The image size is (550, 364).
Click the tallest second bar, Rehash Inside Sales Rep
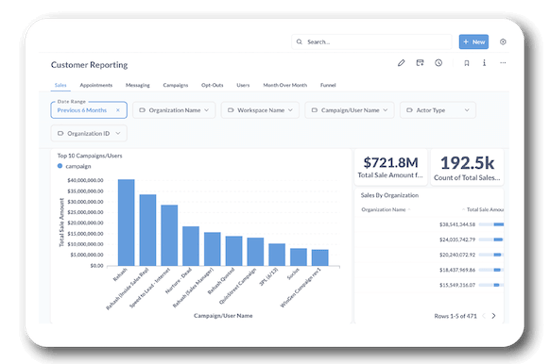148,230
